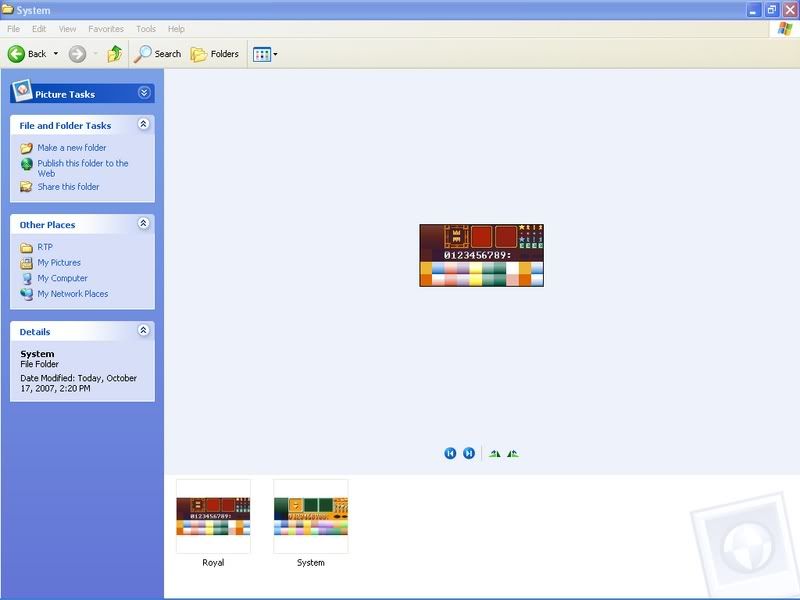Collapse the Other Places section

(x=143, y=224)
